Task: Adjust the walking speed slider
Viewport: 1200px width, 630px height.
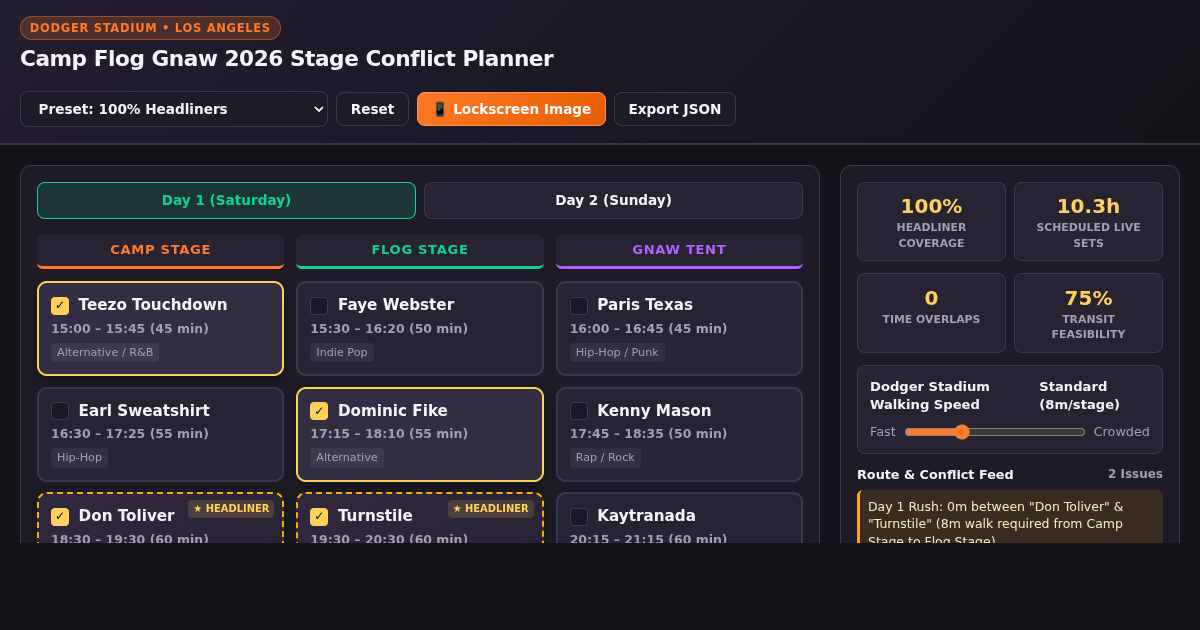Action: click(x=995, y=432)
